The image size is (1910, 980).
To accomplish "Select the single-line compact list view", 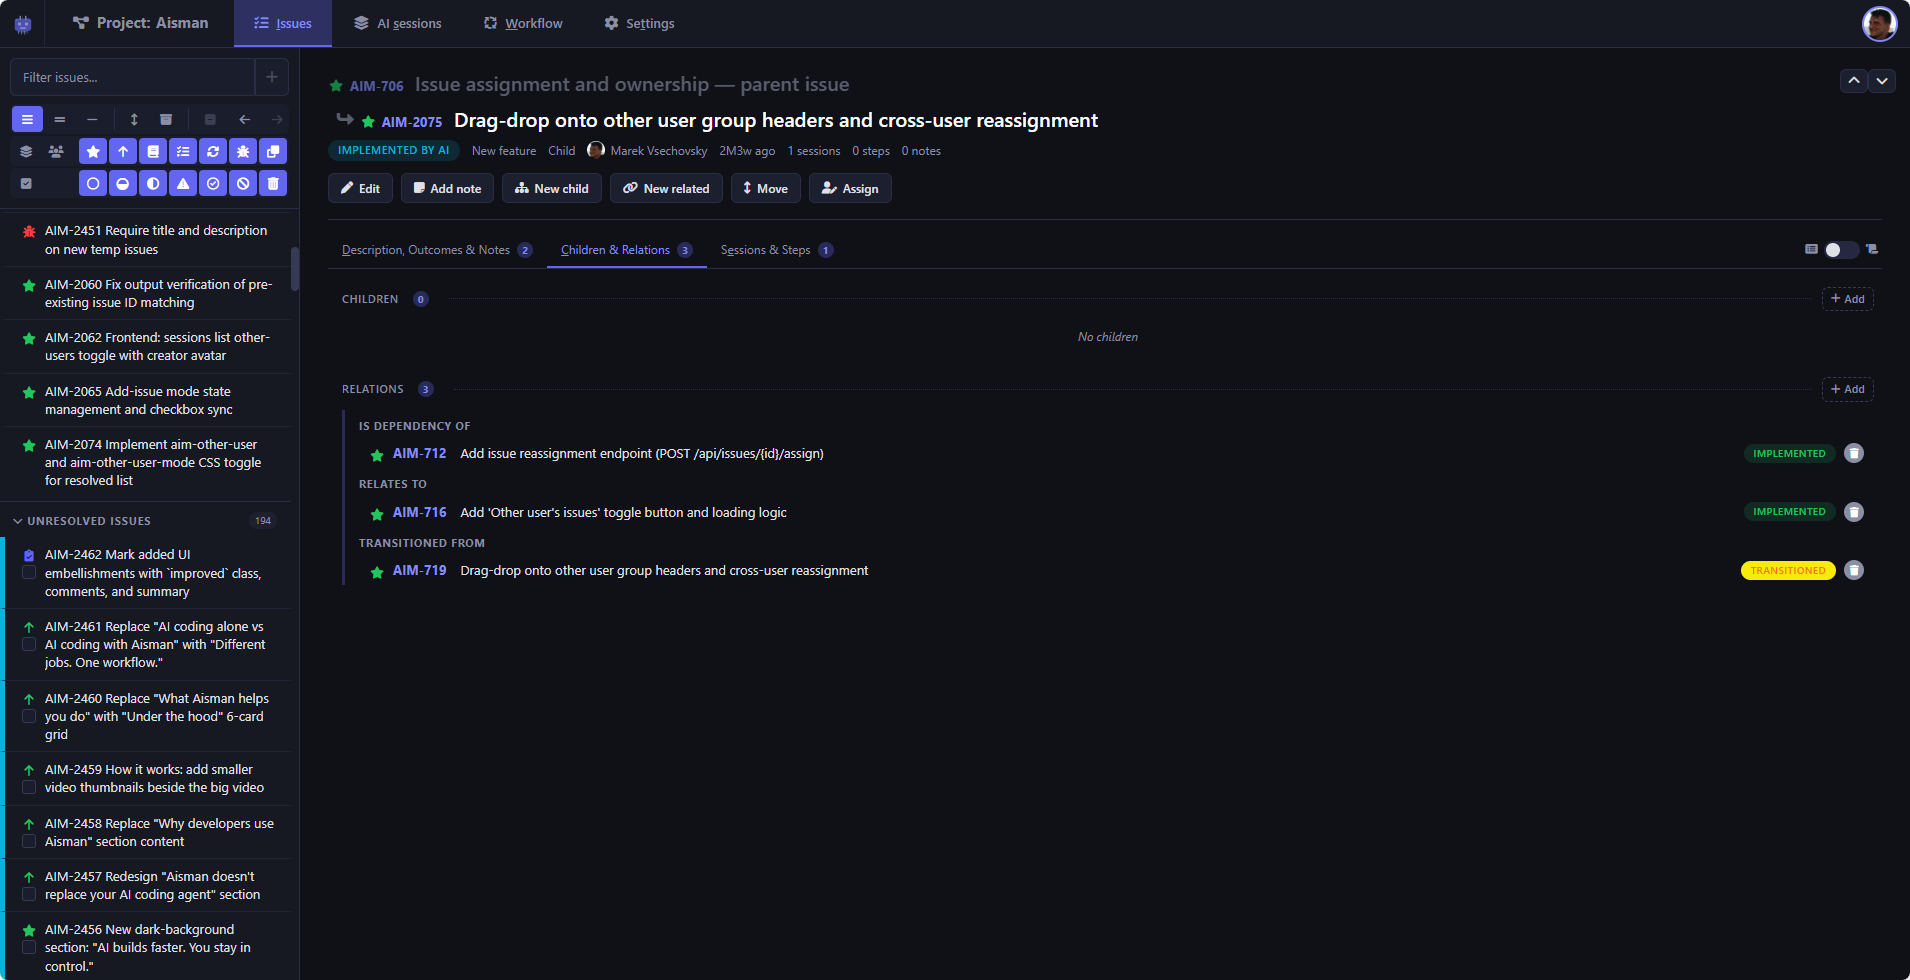I will (92, 120).
